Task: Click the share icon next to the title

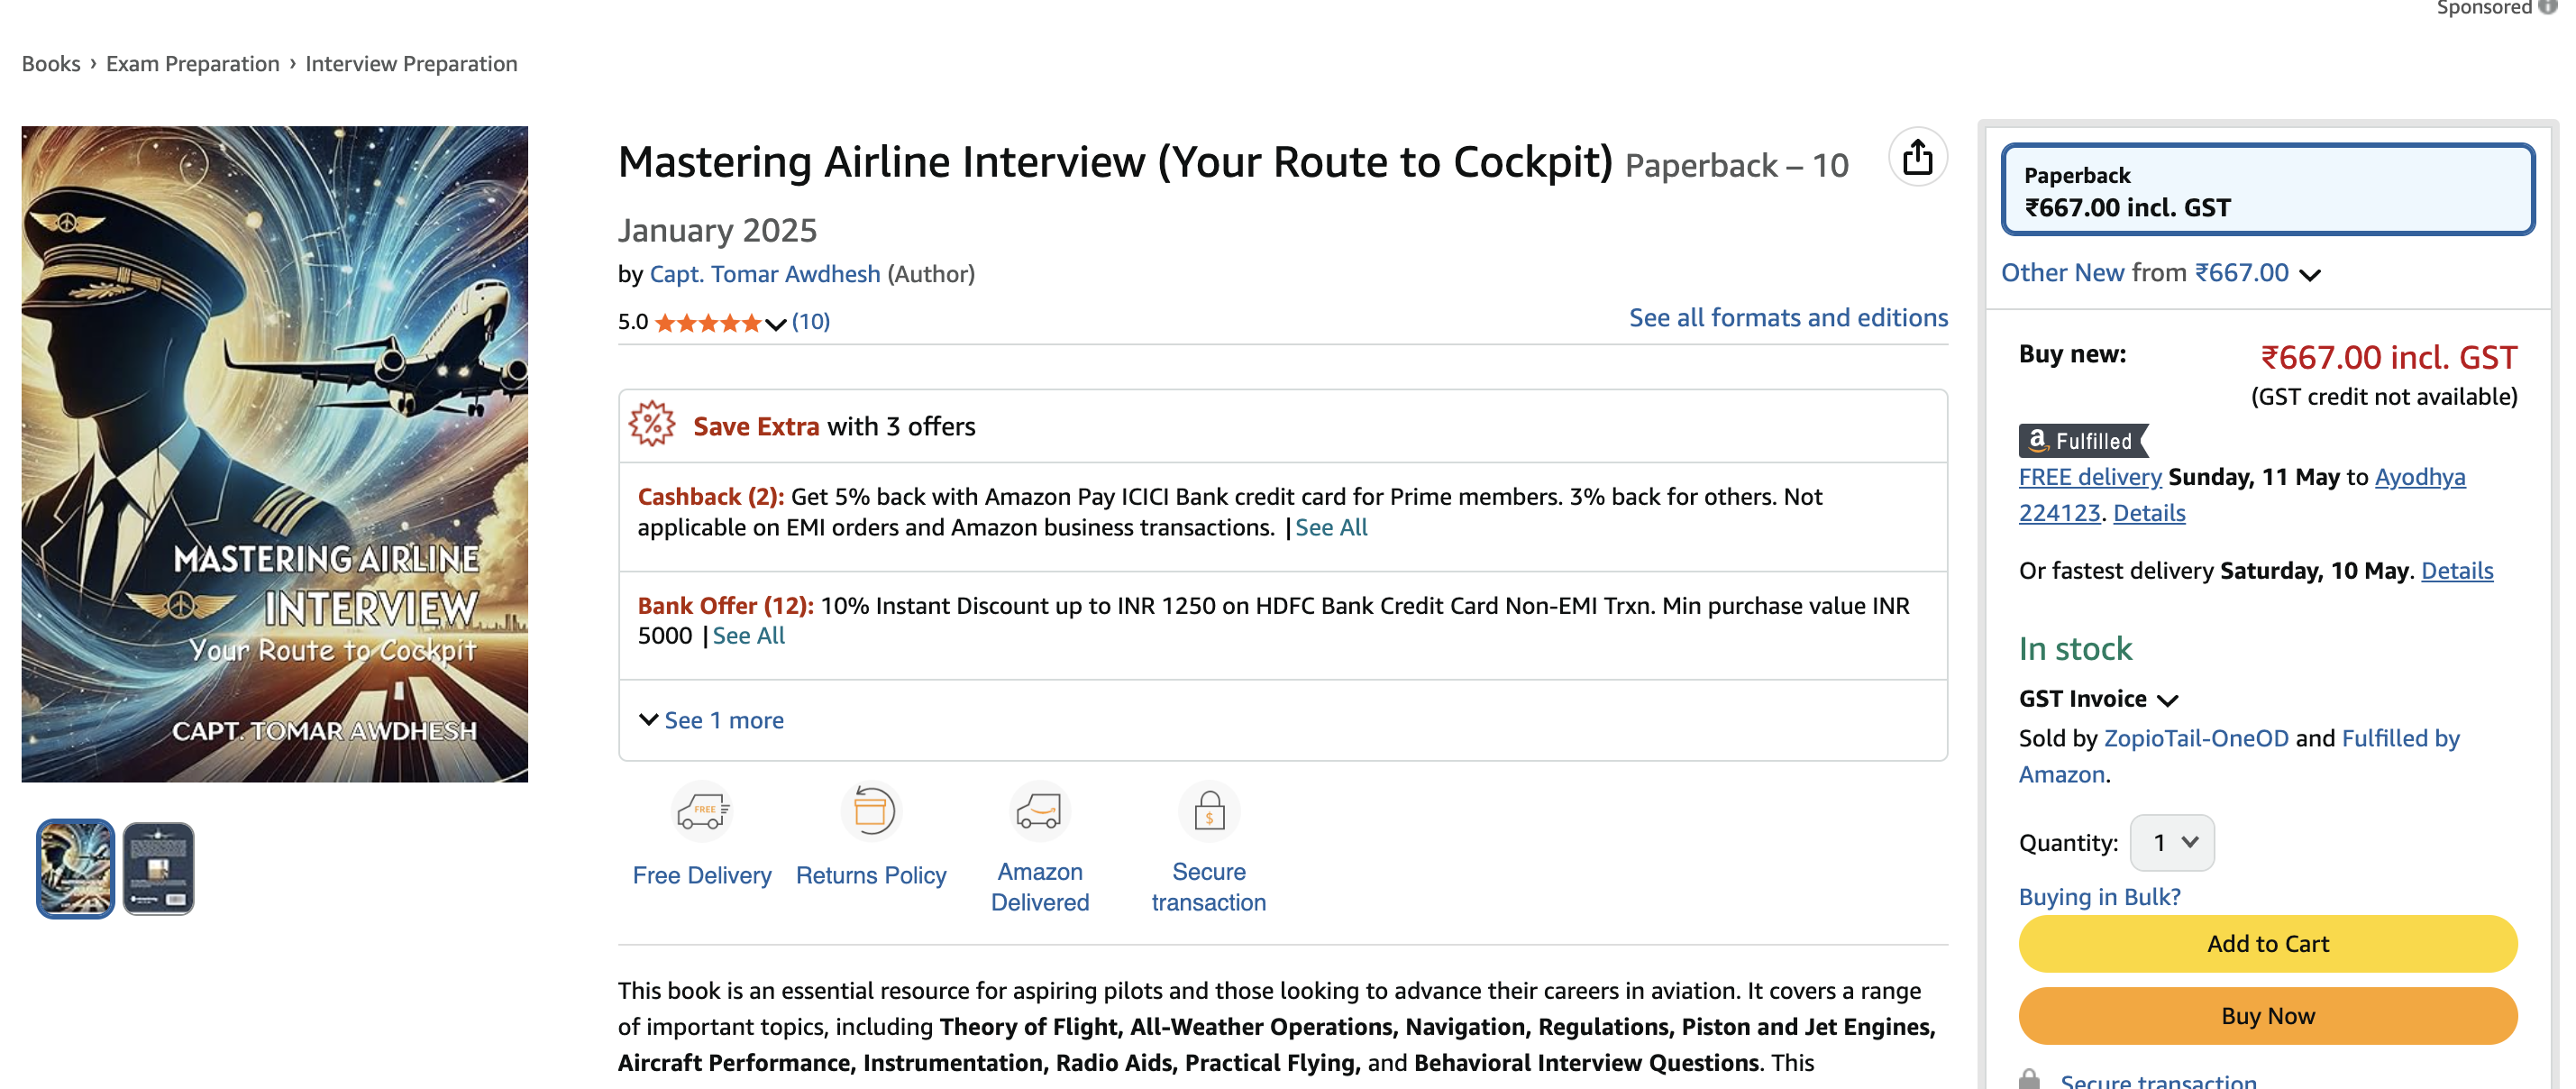Action: (x=1916, y=157)
